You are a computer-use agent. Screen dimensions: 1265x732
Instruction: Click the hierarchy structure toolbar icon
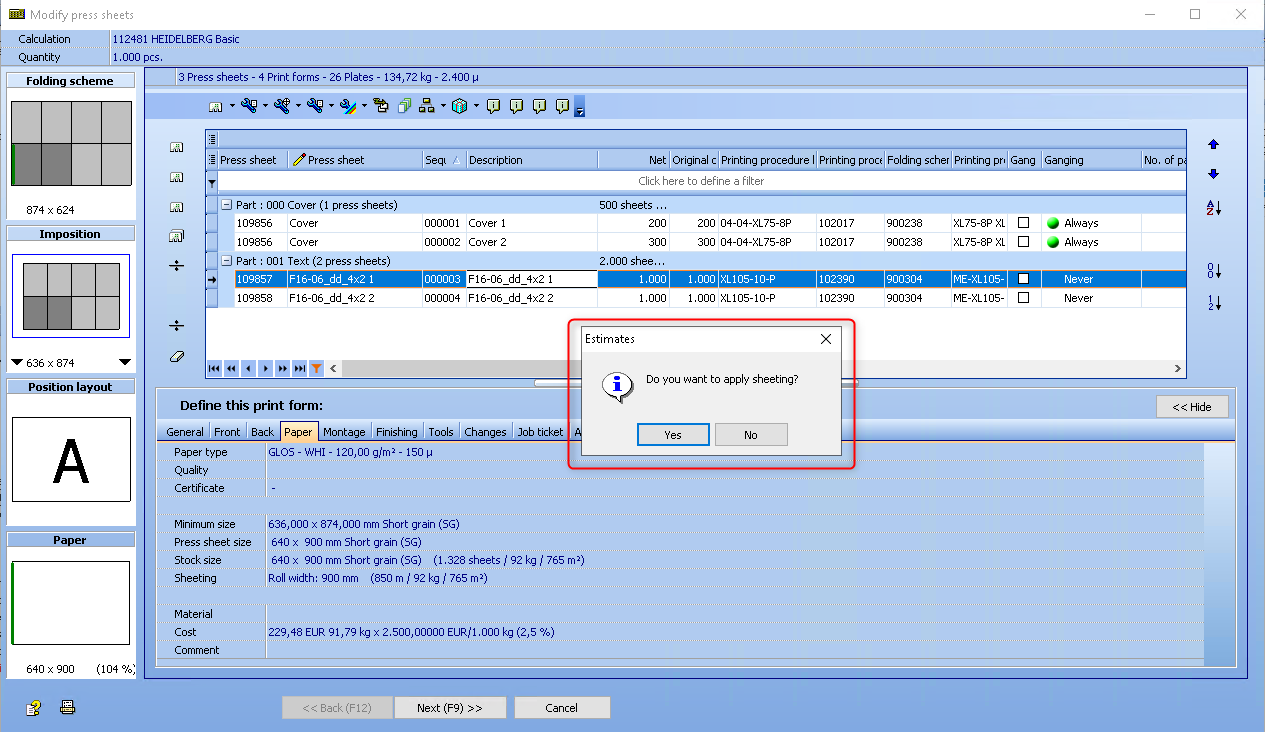click(427, 105)
